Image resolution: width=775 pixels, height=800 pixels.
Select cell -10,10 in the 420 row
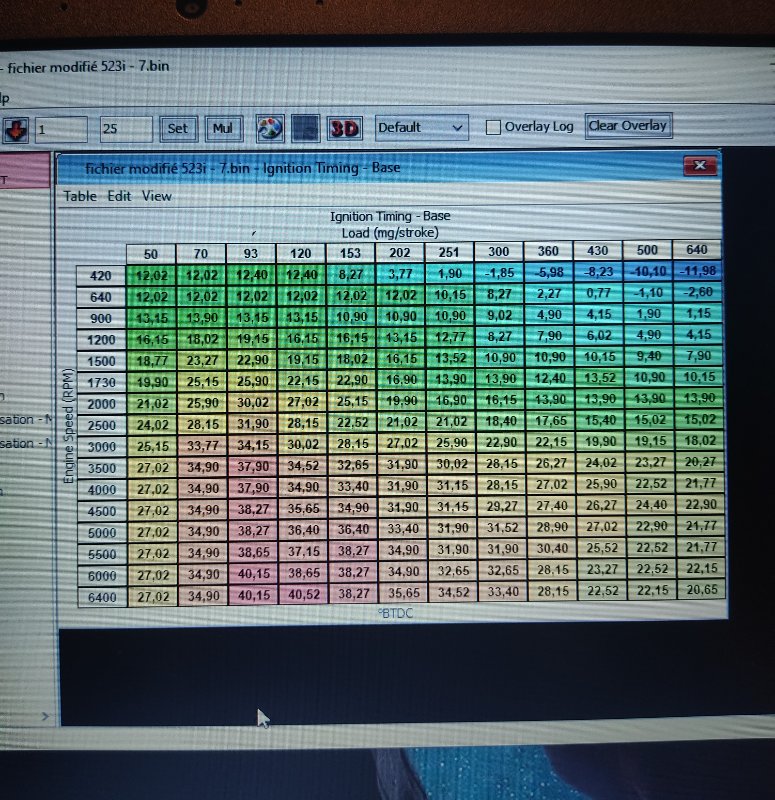(648, 271)
